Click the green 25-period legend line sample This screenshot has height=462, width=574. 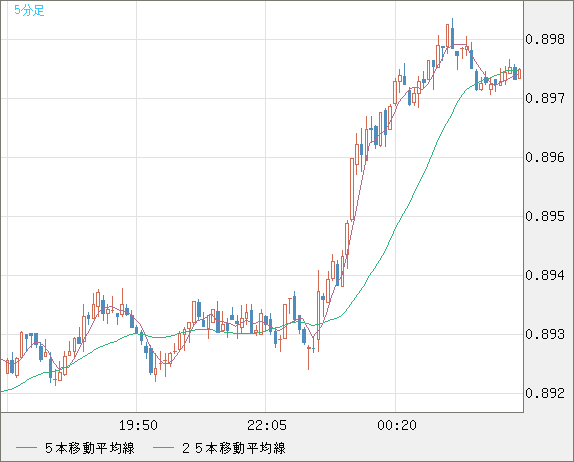163,448
